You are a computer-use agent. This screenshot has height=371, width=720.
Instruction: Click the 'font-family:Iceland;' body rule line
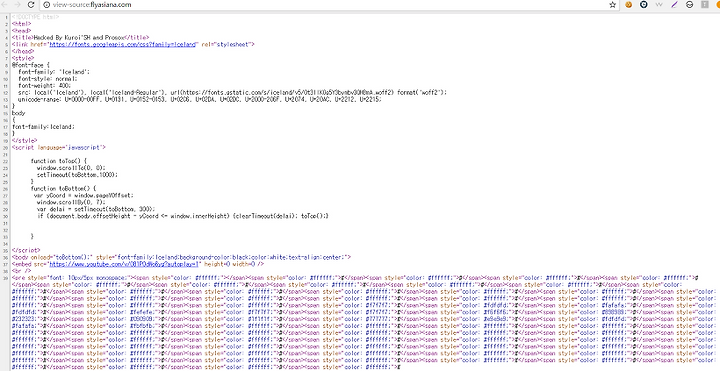(43, 127)
